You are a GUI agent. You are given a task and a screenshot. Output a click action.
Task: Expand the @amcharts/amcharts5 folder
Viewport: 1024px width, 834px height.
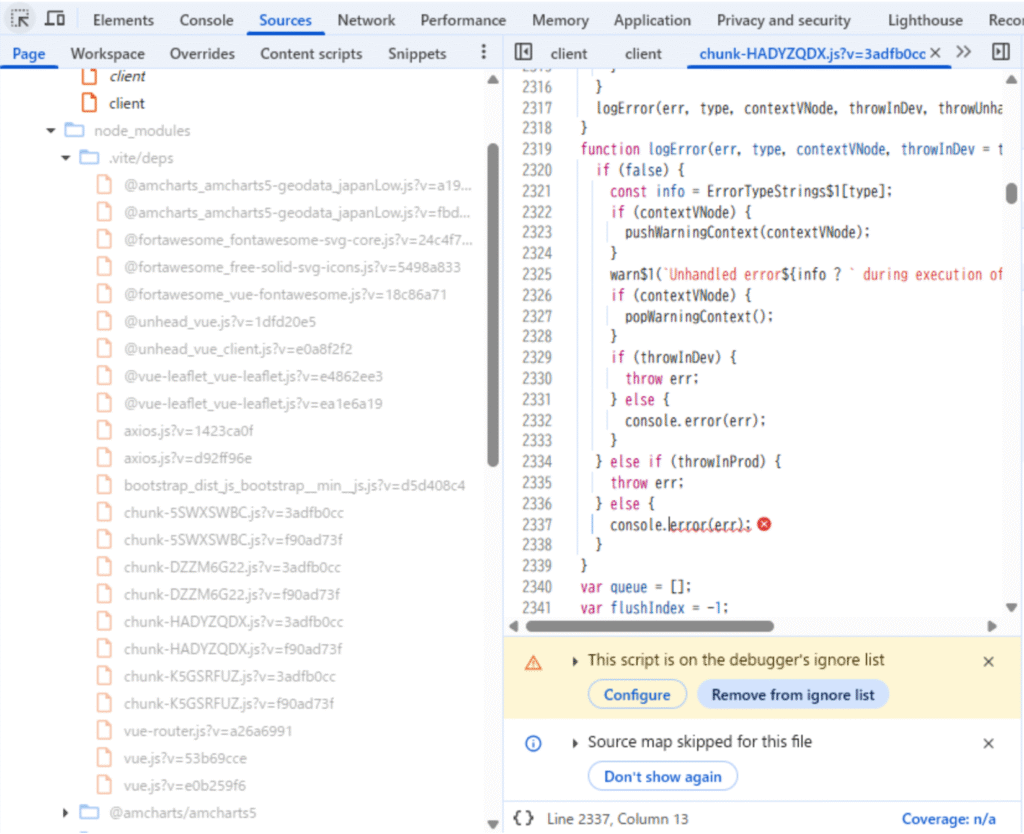[66, 812]
